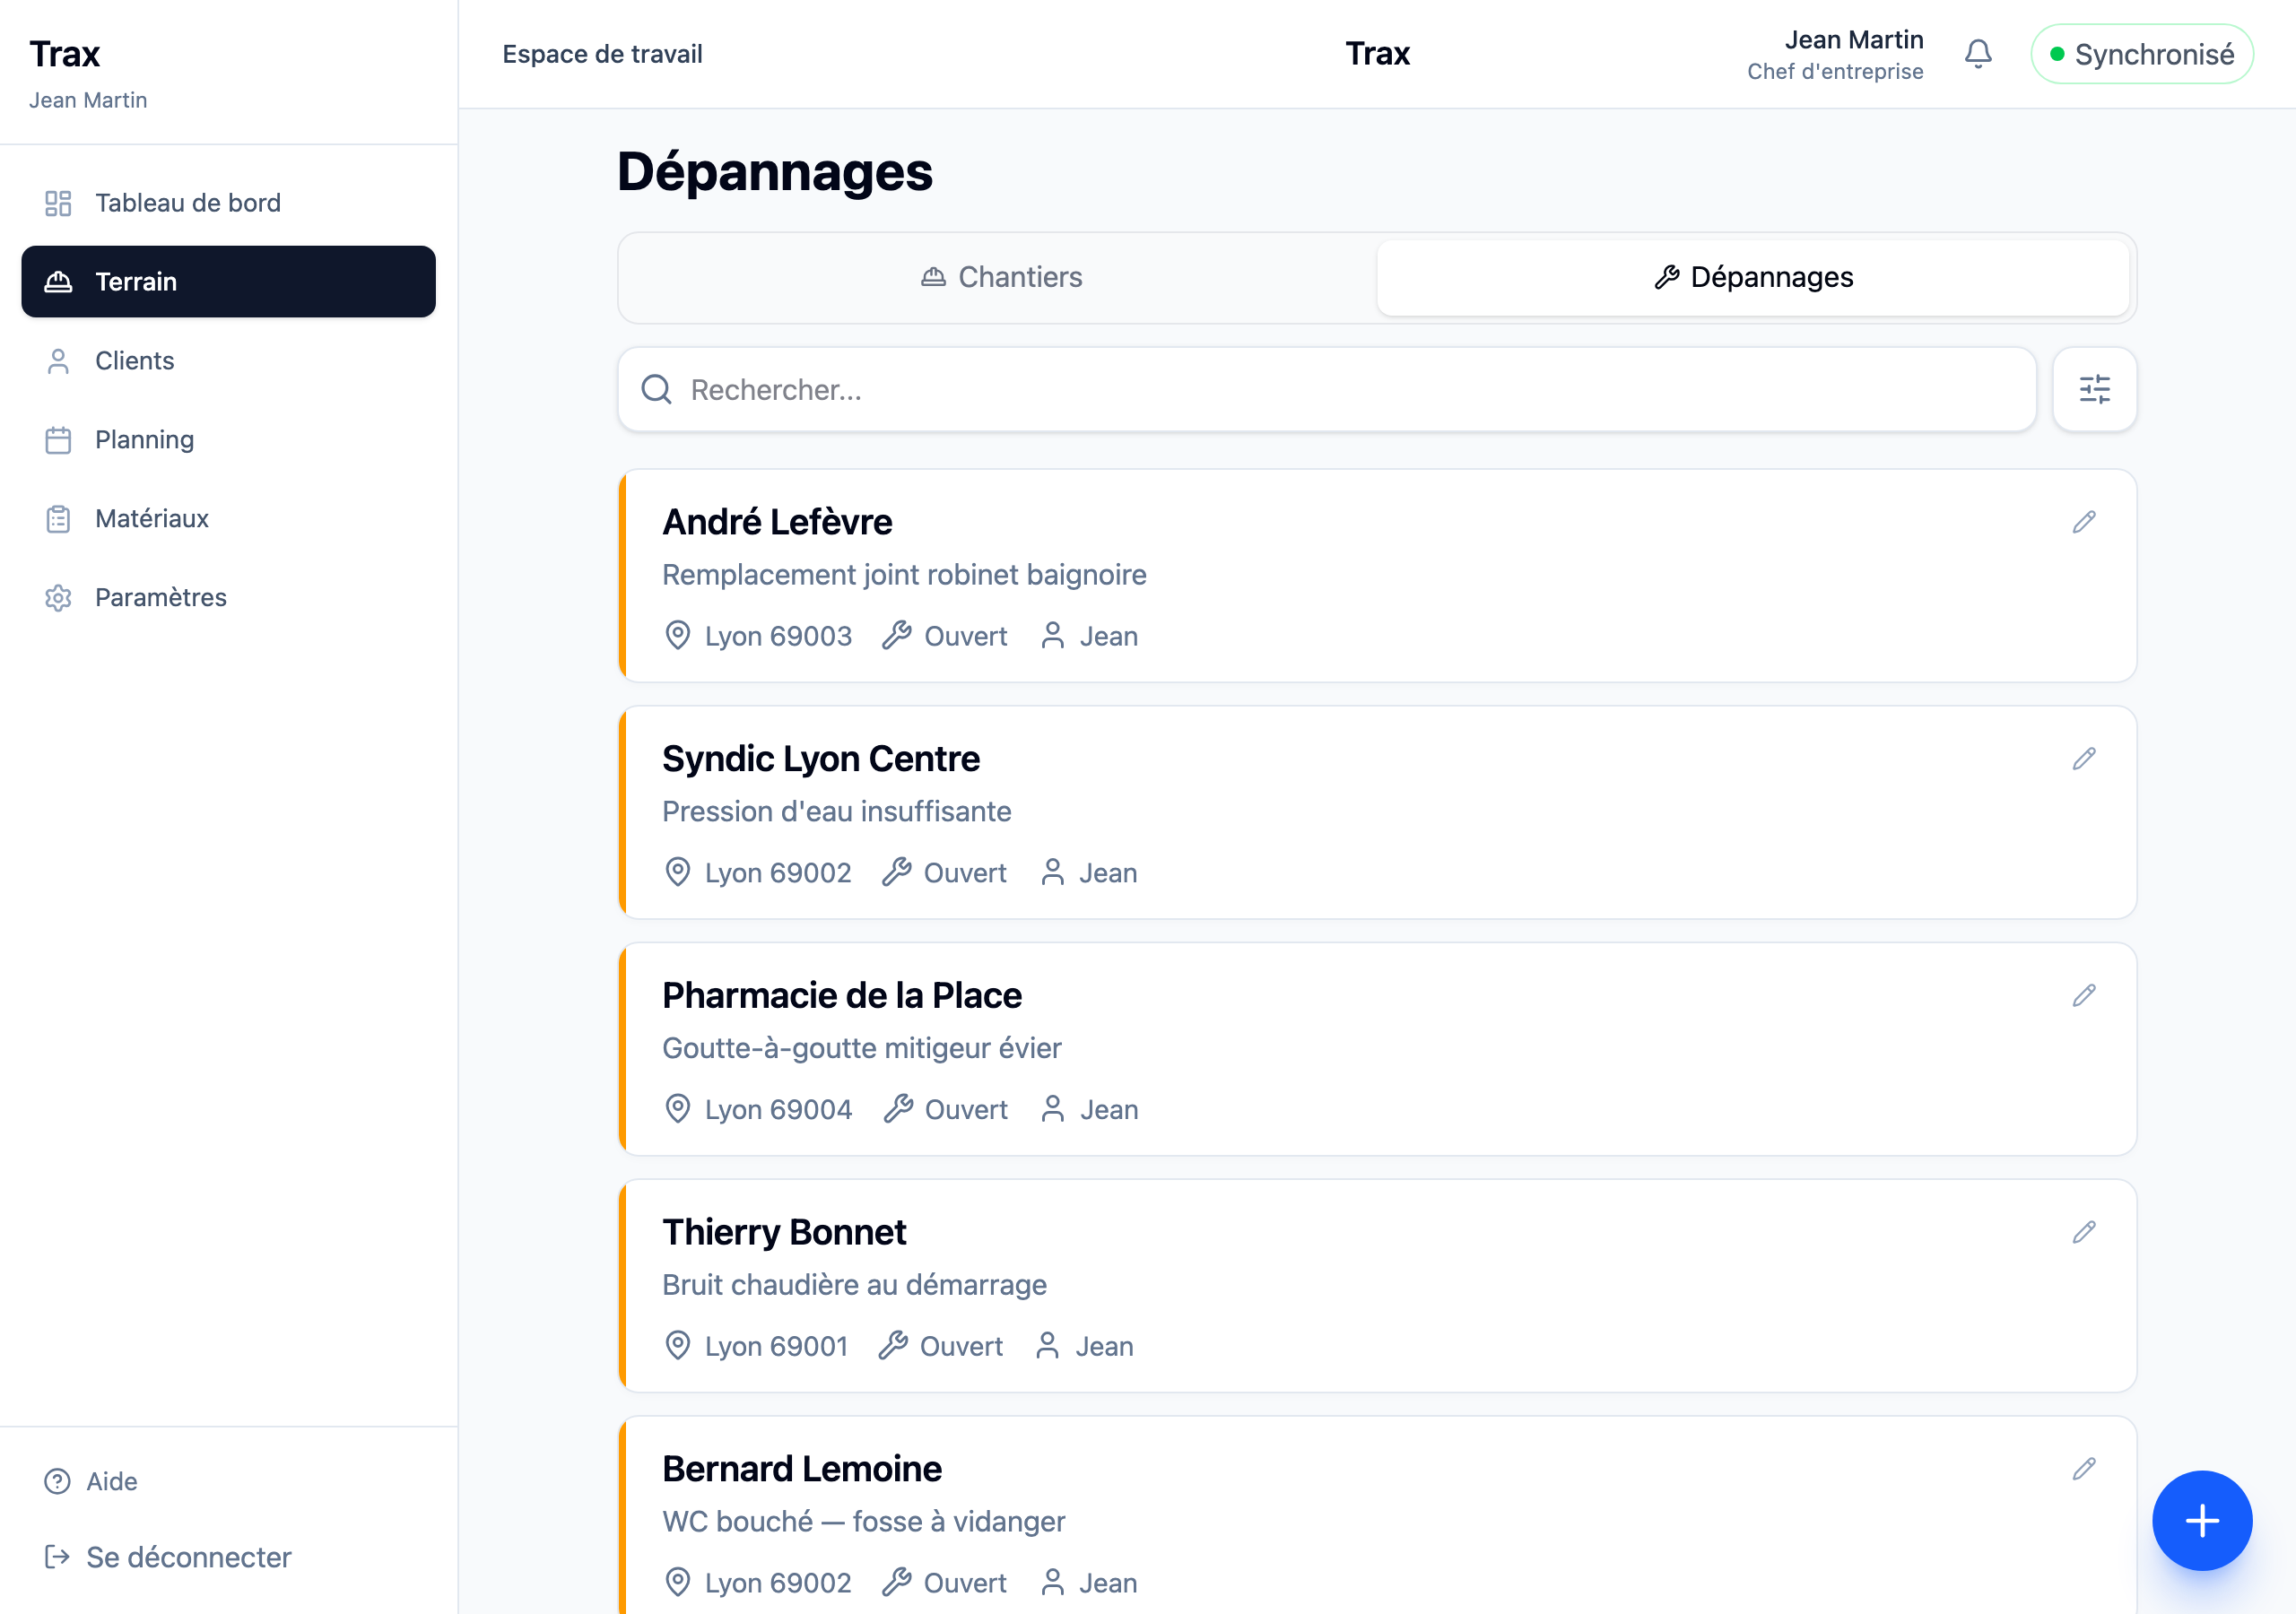Click Trax title in top header
The width and height of the screenshot is (2296, 1614).
point(1377,53)
